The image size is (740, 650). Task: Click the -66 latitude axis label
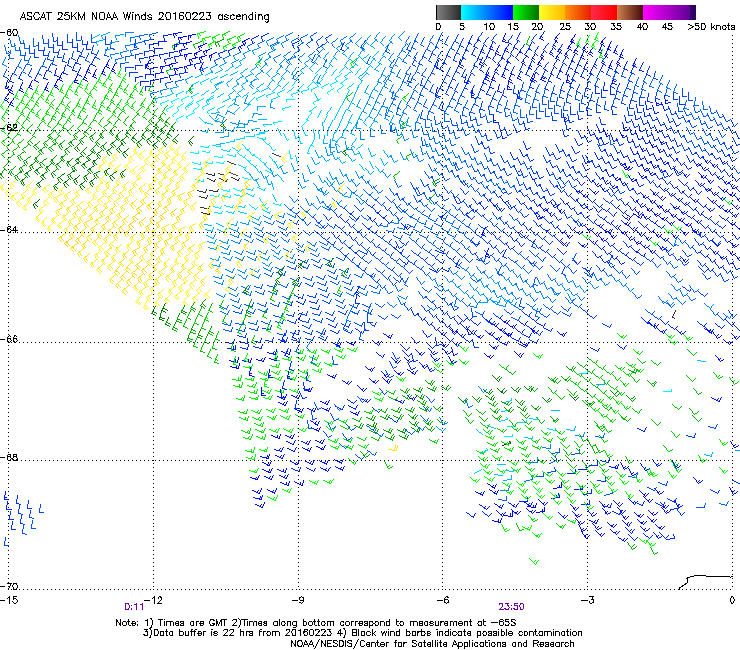pyautogui.click(x=10, y=339)
